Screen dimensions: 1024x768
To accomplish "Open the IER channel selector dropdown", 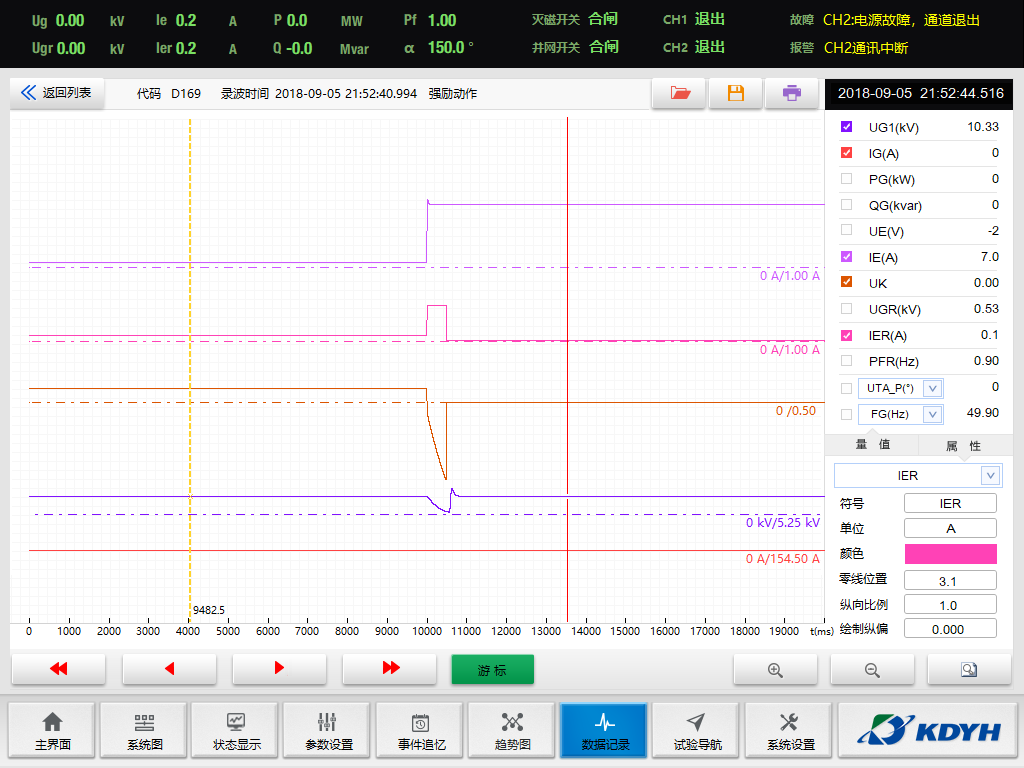I will click(990, 476).
